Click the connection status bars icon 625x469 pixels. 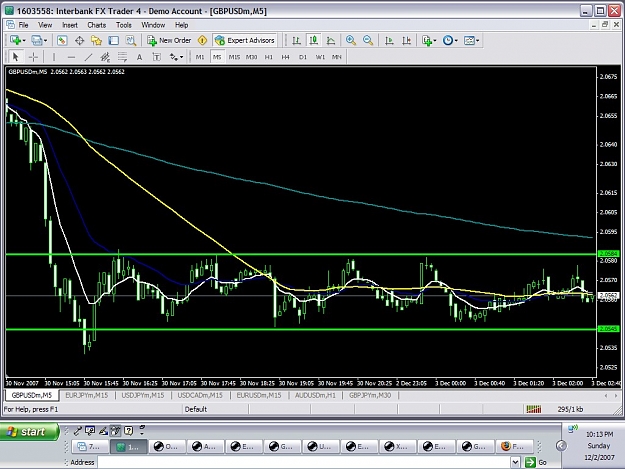[534, 409]
